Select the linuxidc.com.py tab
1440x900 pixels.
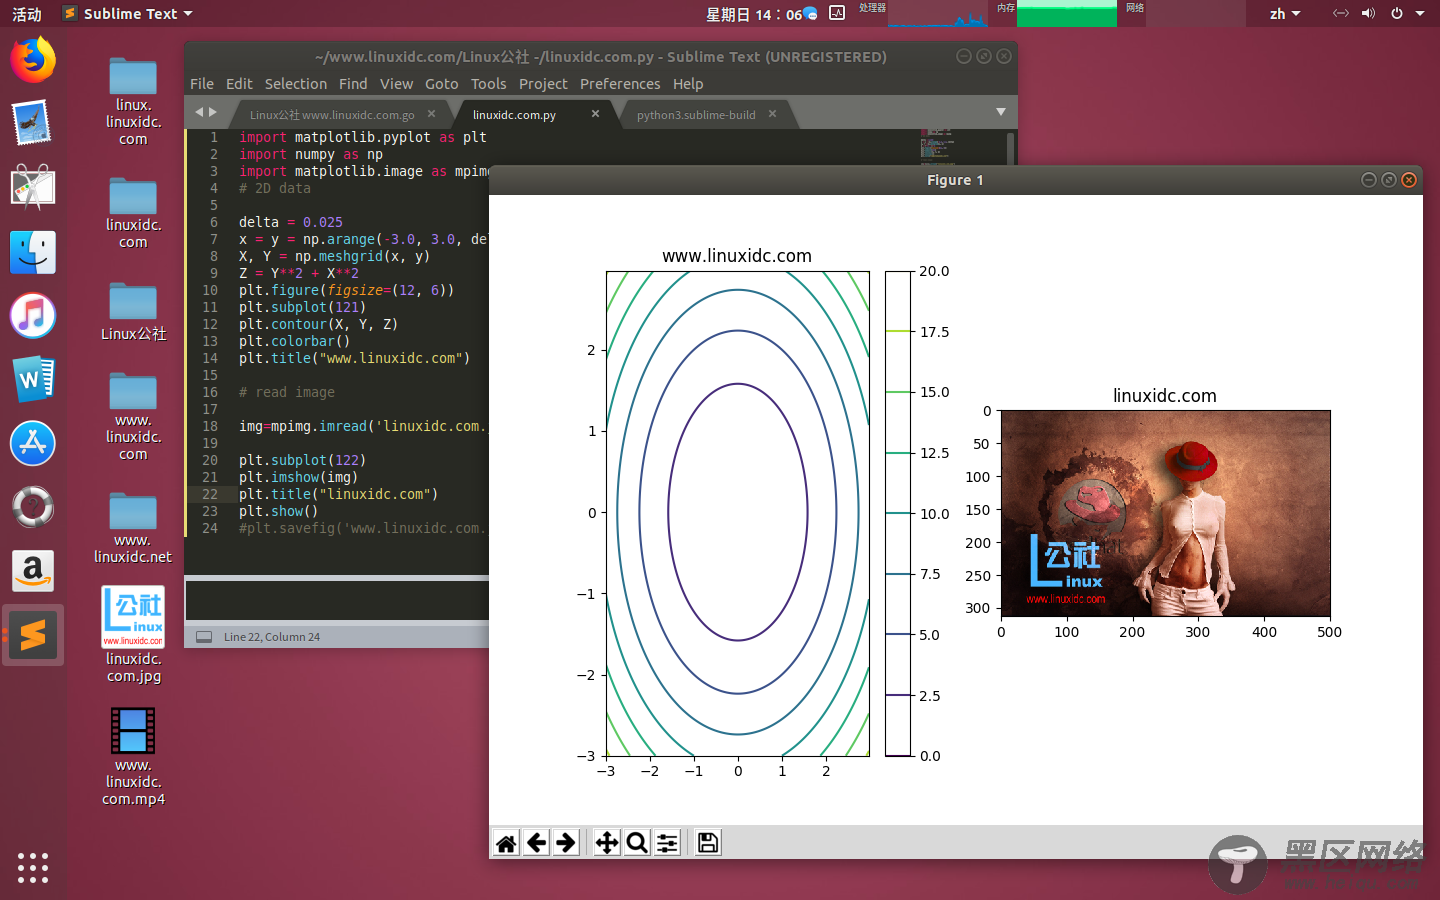click(x=514, y=115)
